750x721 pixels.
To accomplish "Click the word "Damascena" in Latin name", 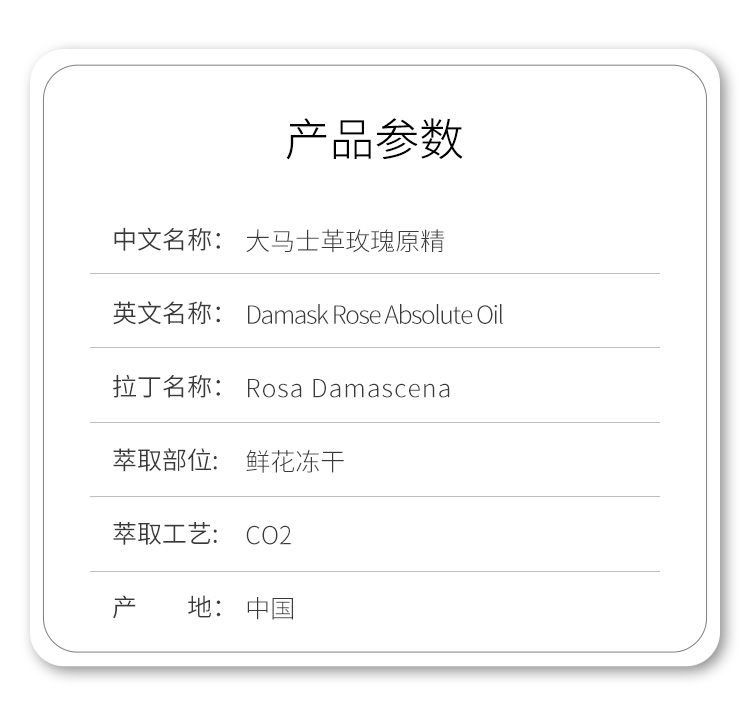I will (x=381, y=389).
